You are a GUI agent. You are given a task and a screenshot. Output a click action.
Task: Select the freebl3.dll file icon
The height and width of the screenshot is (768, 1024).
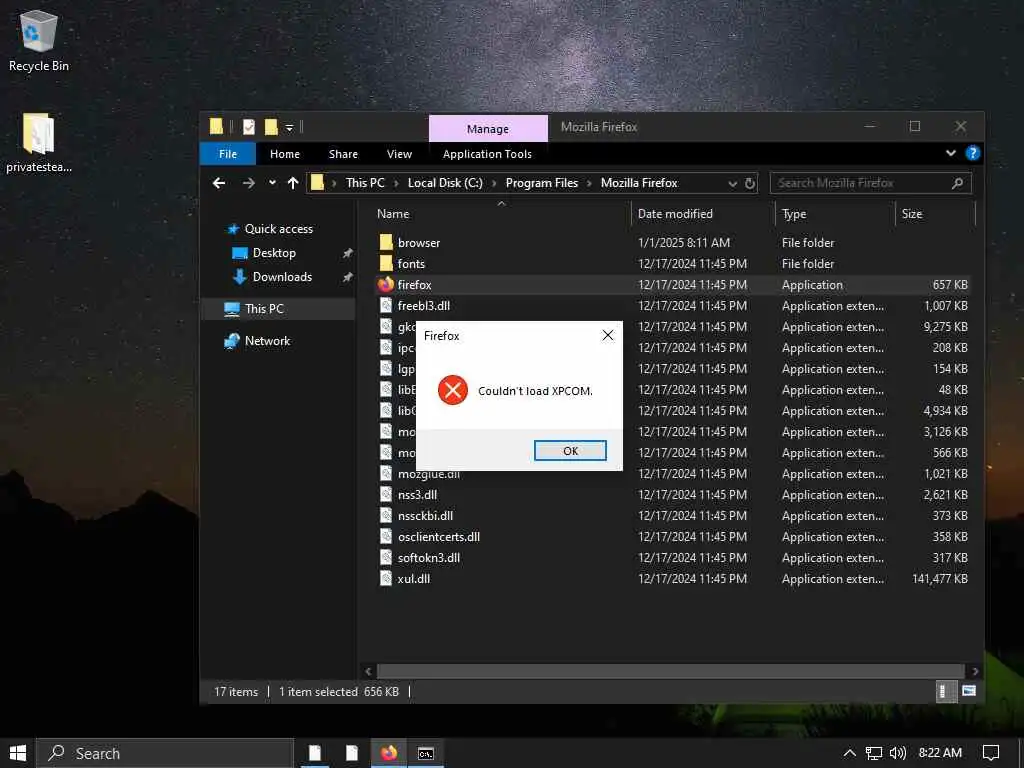coord(386,305)
